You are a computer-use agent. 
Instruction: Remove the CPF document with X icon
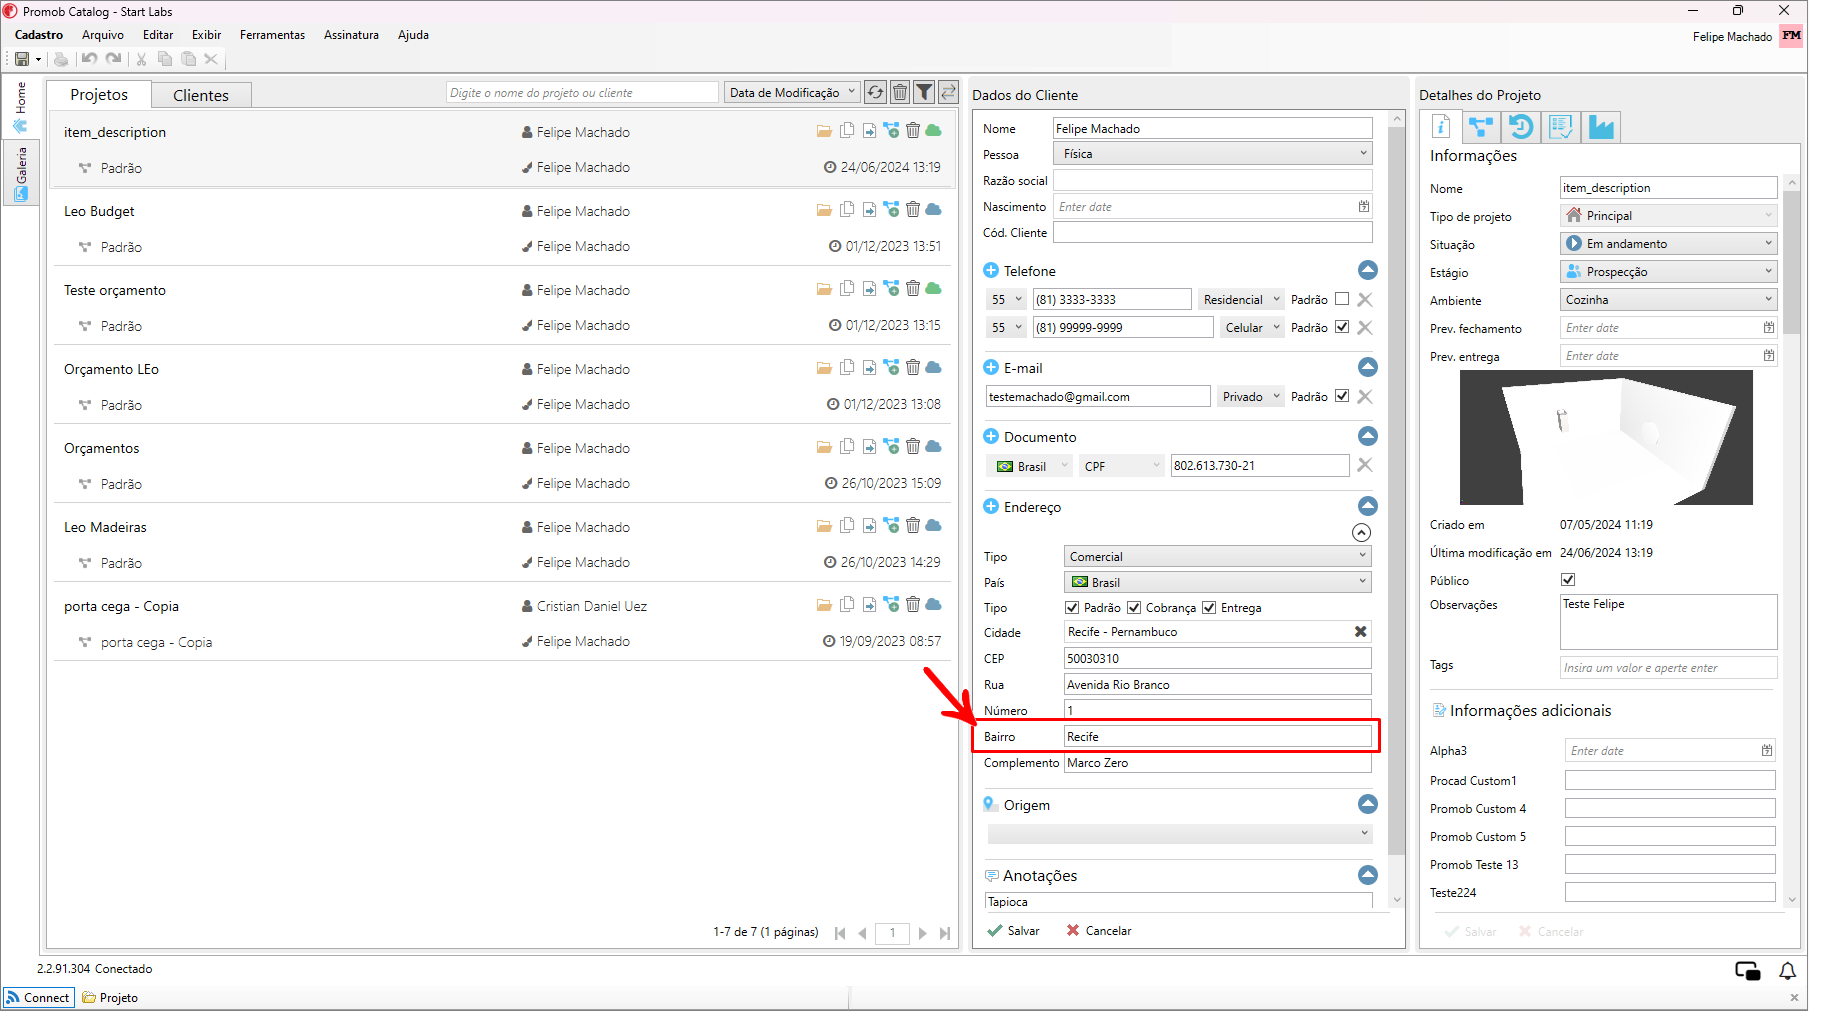click(1364, 465)
